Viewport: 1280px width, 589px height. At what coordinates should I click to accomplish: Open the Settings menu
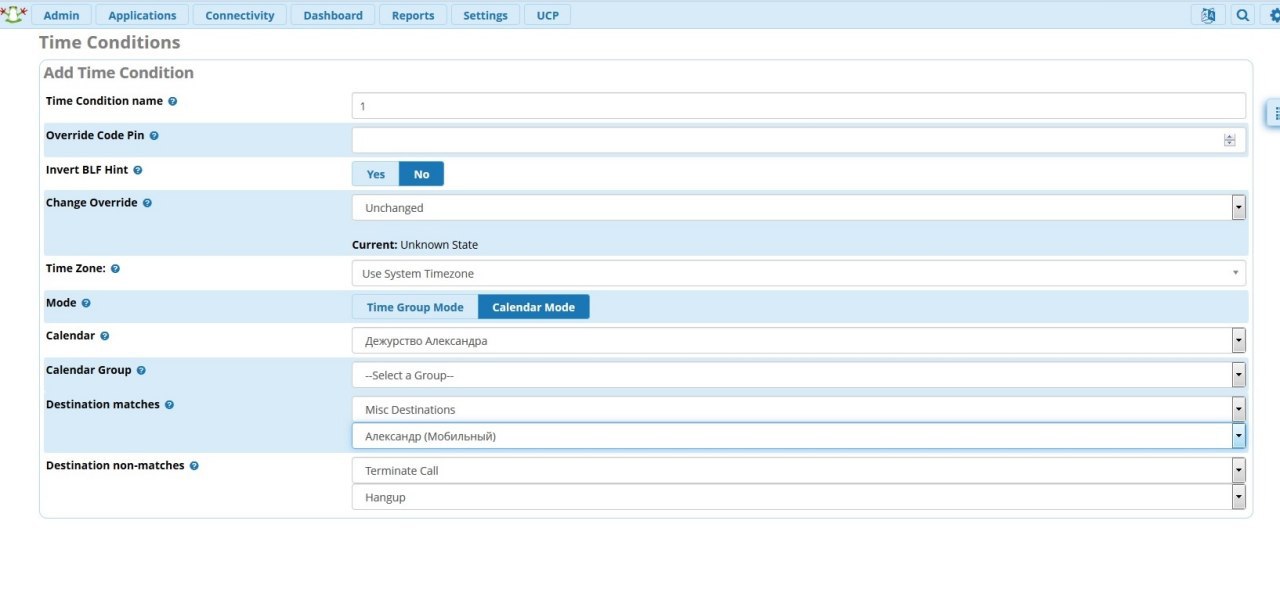tap(485, 15)
